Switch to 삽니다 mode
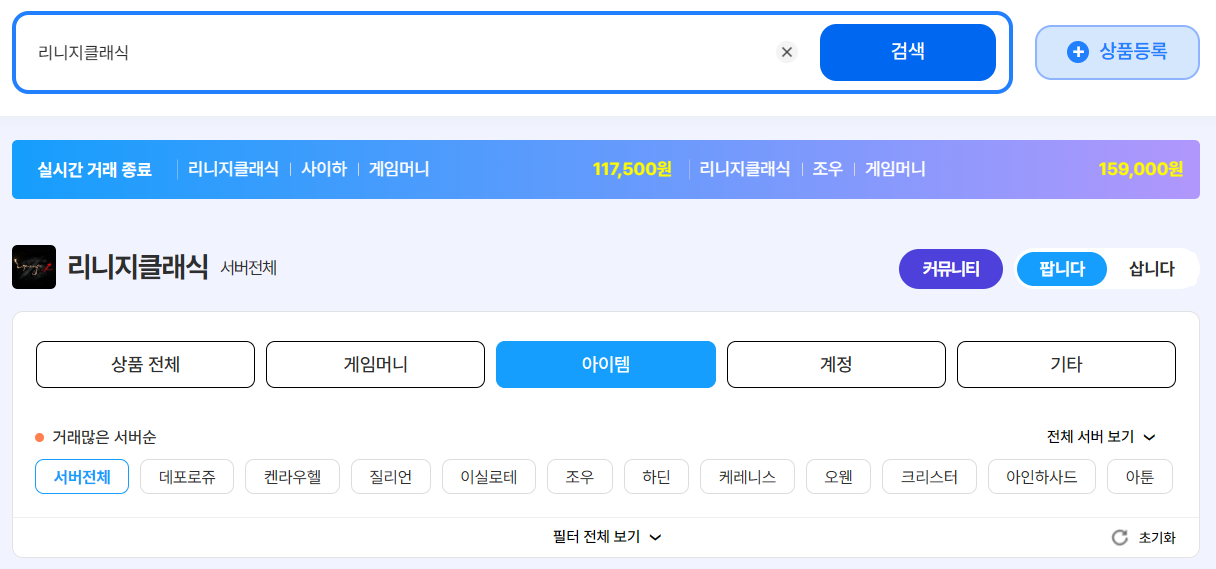Screen dimensions: 1216x569 pyautogui.click(x=1151, y=269)
